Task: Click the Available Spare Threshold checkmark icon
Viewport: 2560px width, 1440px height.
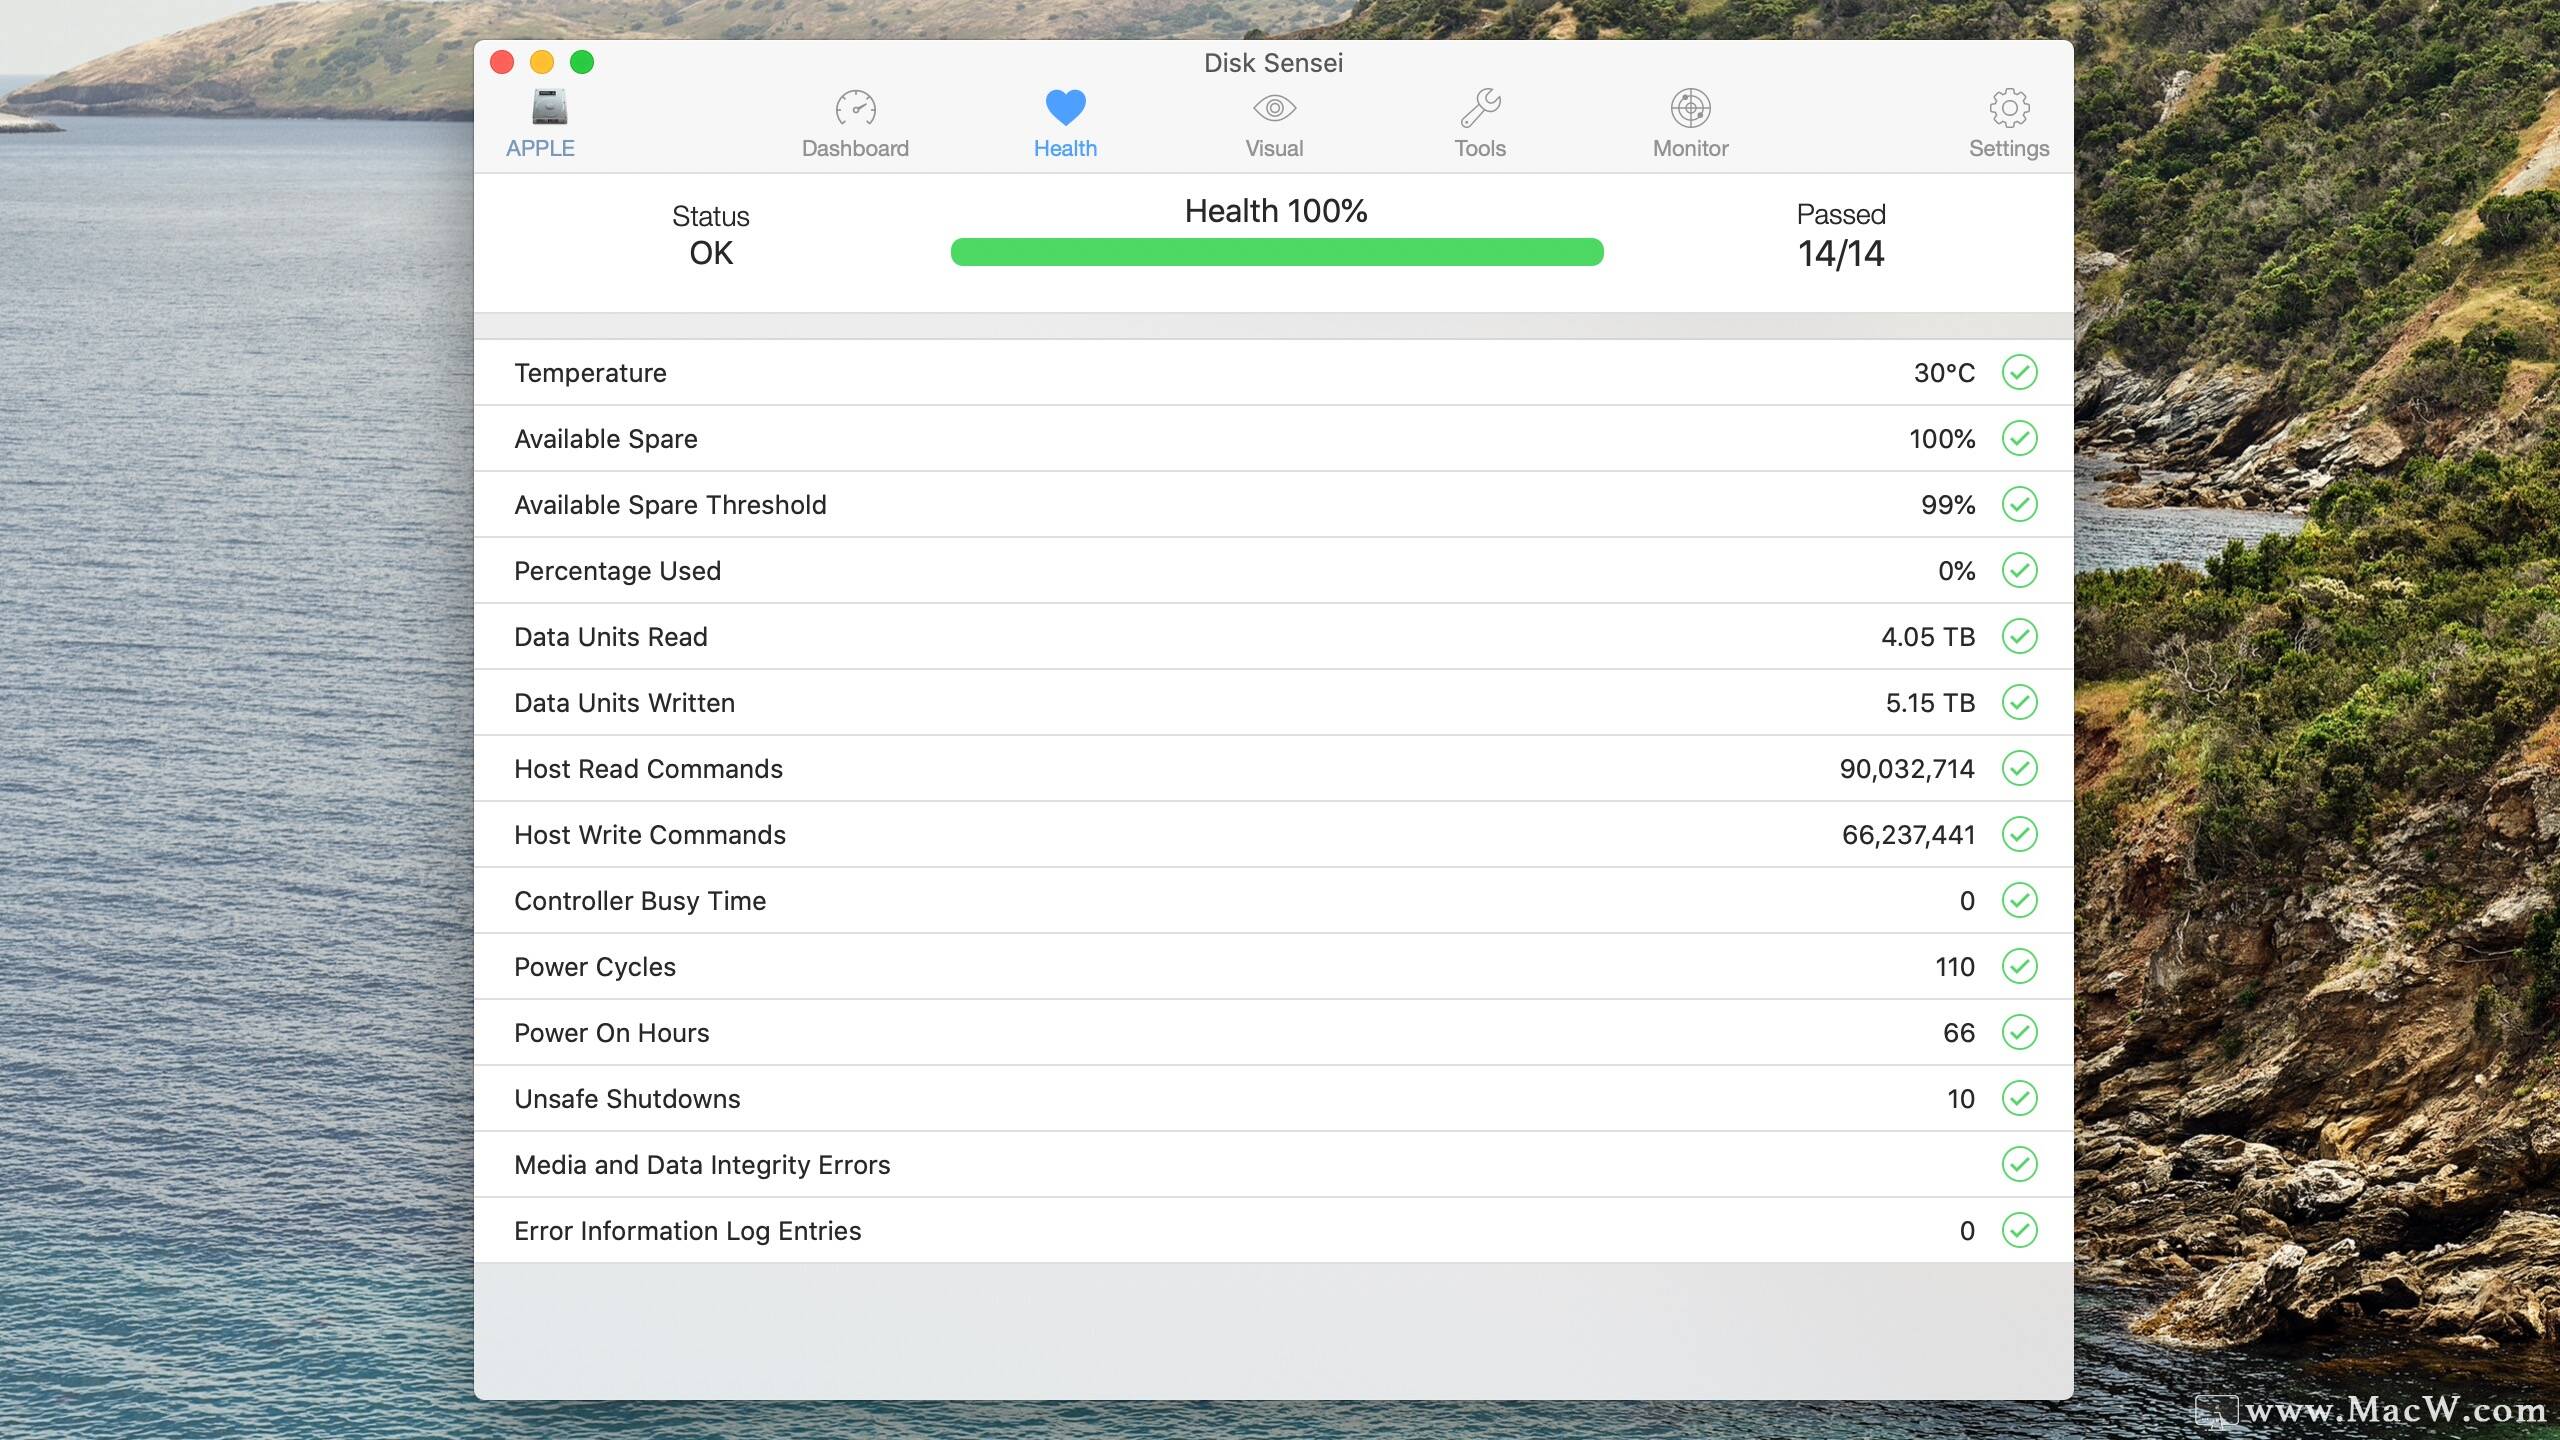Action: [x=2019, y=504]
